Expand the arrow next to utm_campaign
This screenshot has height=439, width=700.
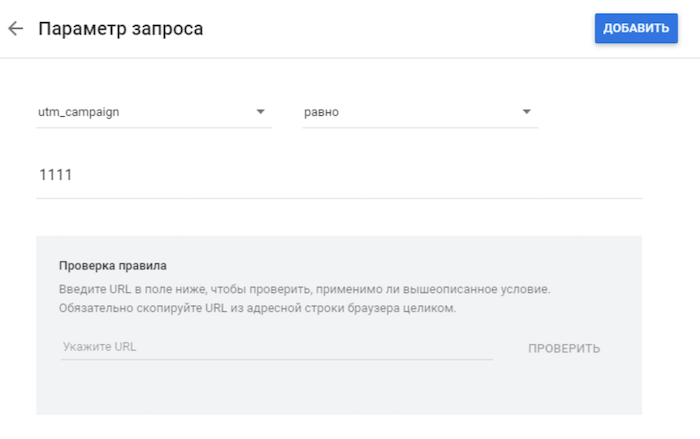coord(260,112)
